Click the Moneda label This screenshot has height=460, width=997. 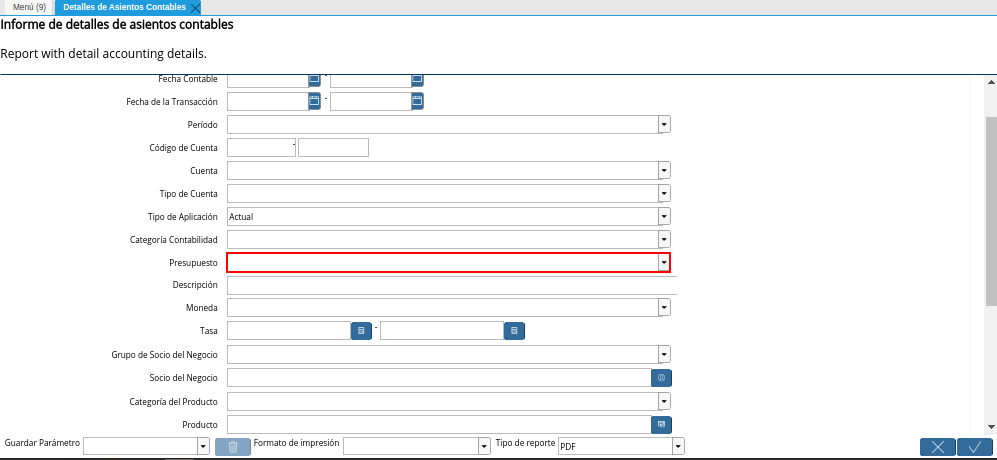pos(202,308)
